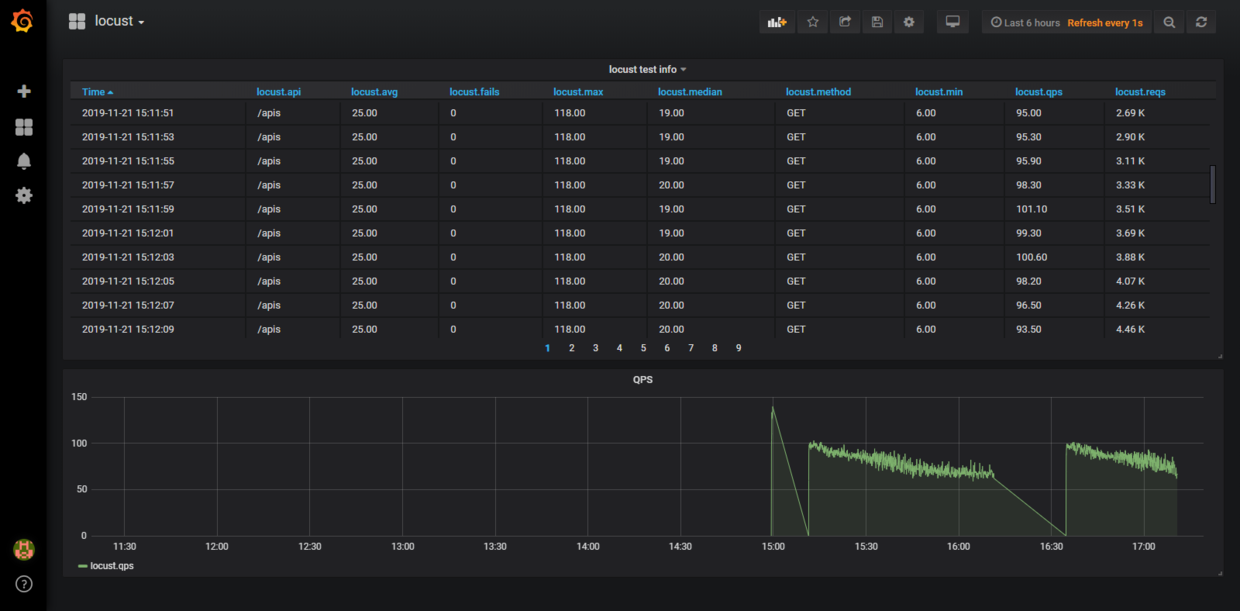Click the Share dashboard icon

click(845, 22)
